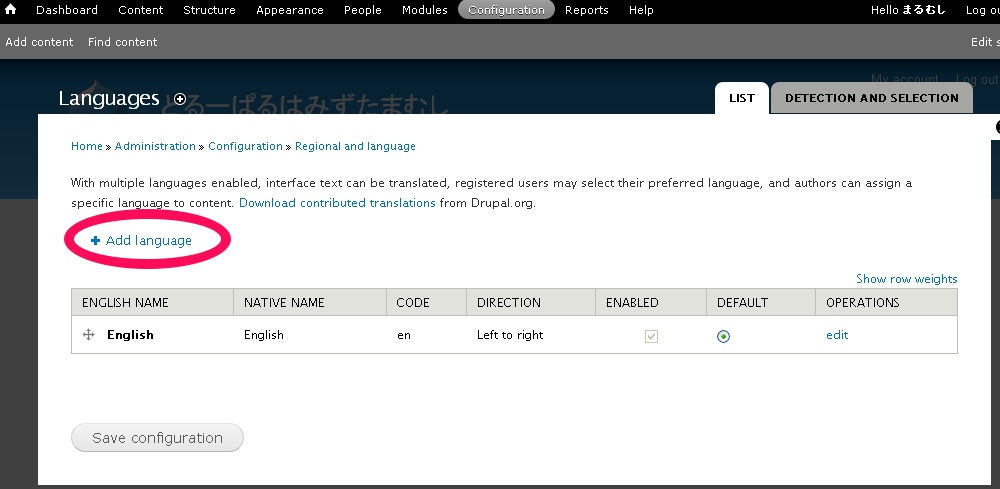Click the Add content shortcut
Screen dimensions: 1000x489
coord(39,42)
